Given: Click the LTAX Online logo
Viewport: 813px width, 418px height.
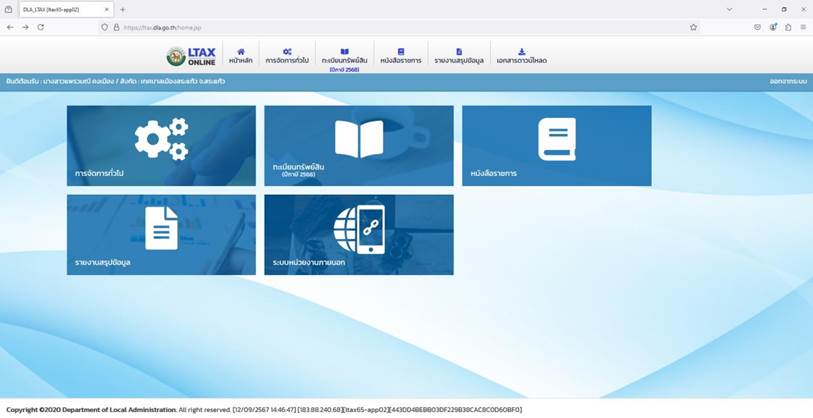Looking at the screenshot, I should coord(191,57).
